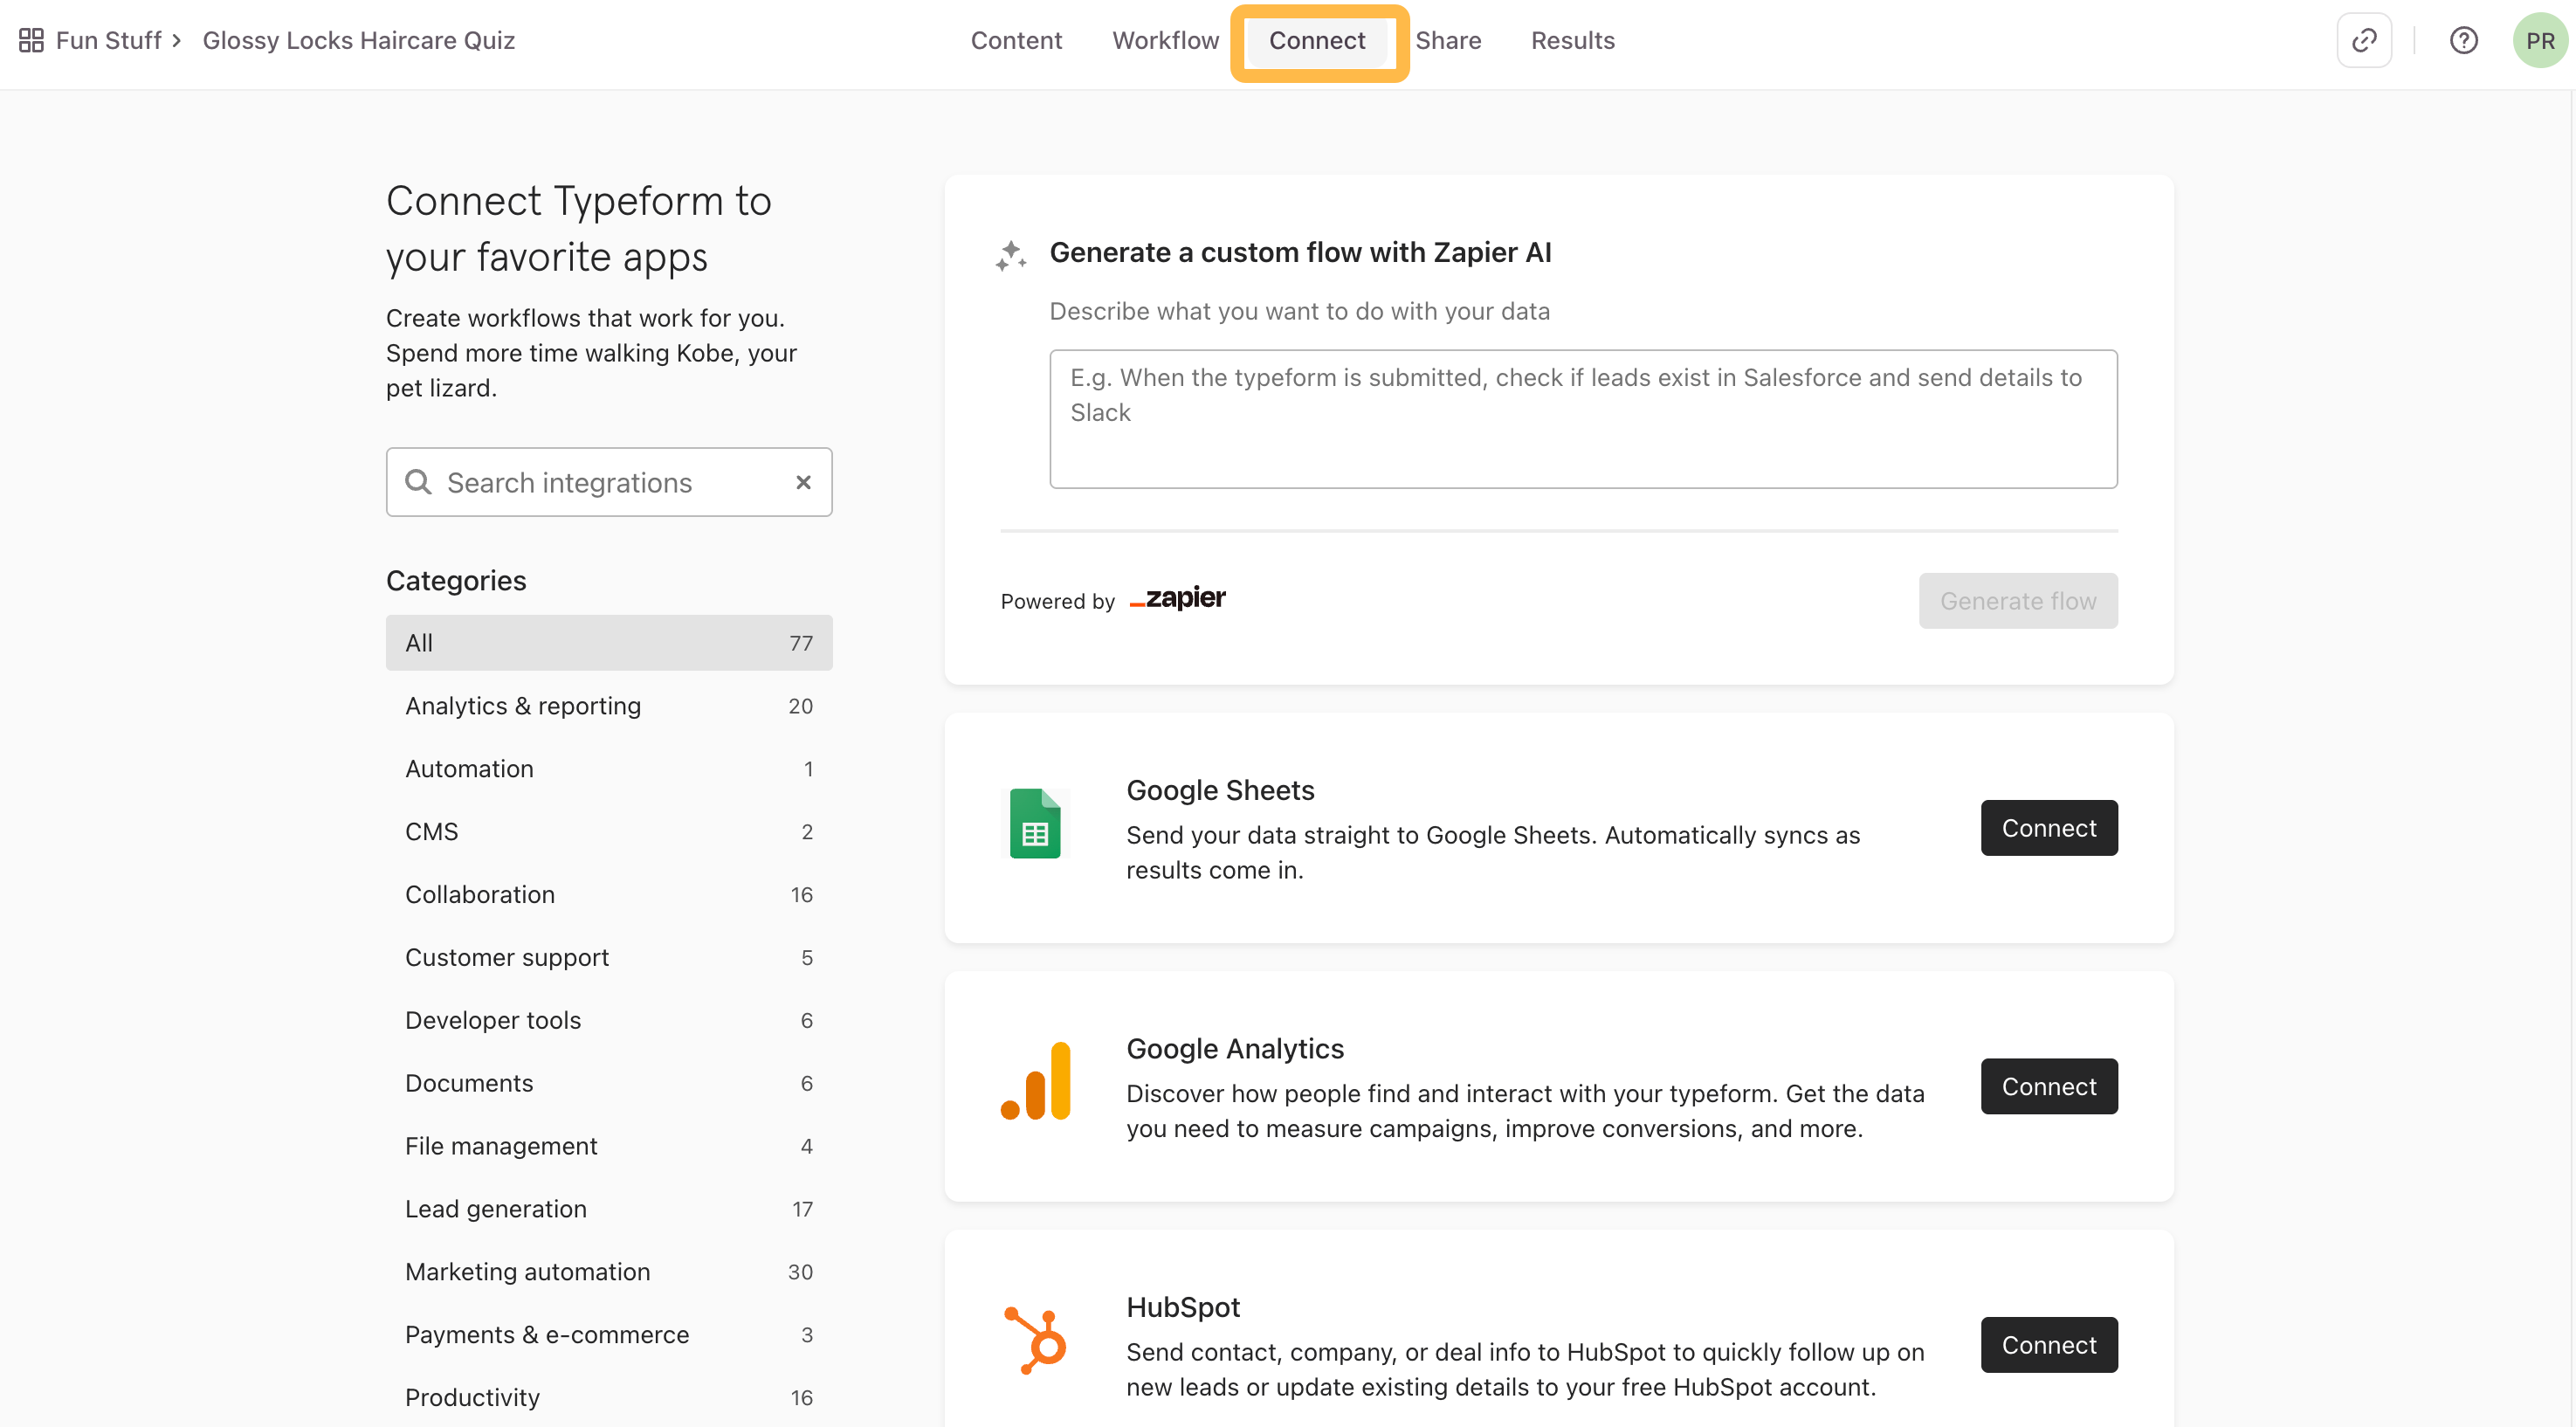Viewport: 2576px width, 1427px height.
Task: Click the copy form link icon
Action: click(x=2364, y=40)
